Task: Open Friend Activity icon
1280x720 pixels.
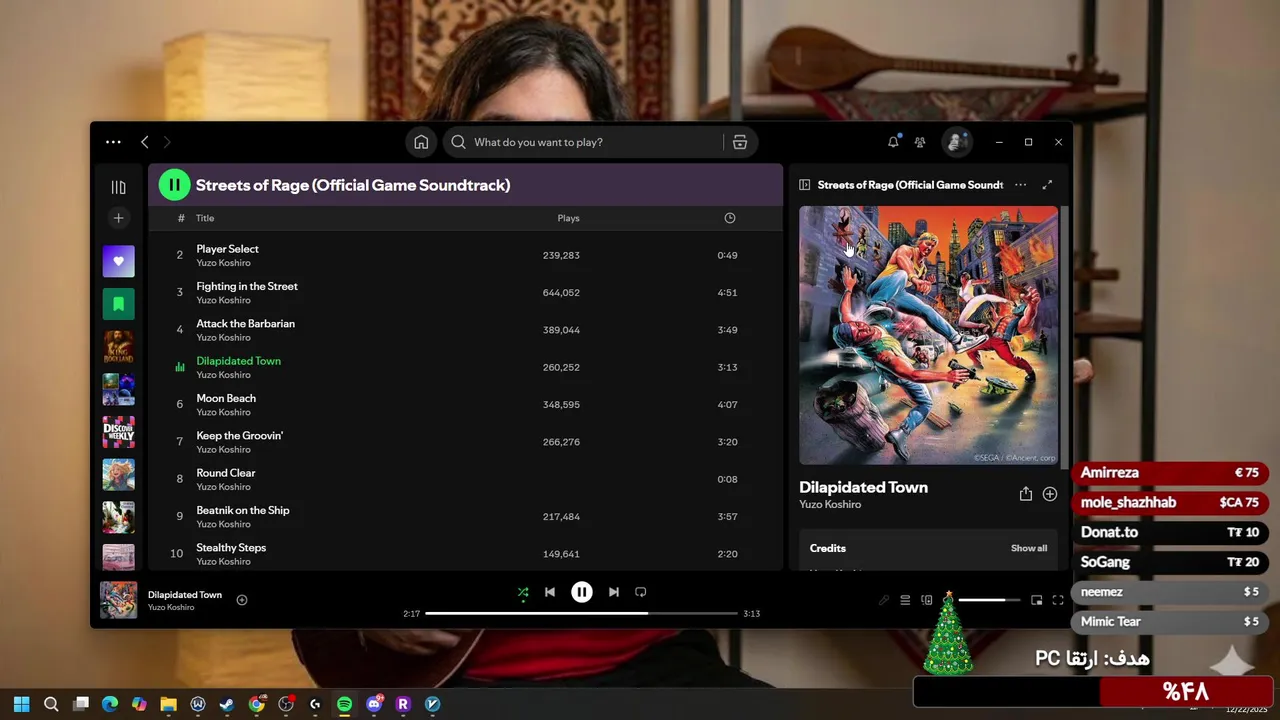Action: point(920,142)
